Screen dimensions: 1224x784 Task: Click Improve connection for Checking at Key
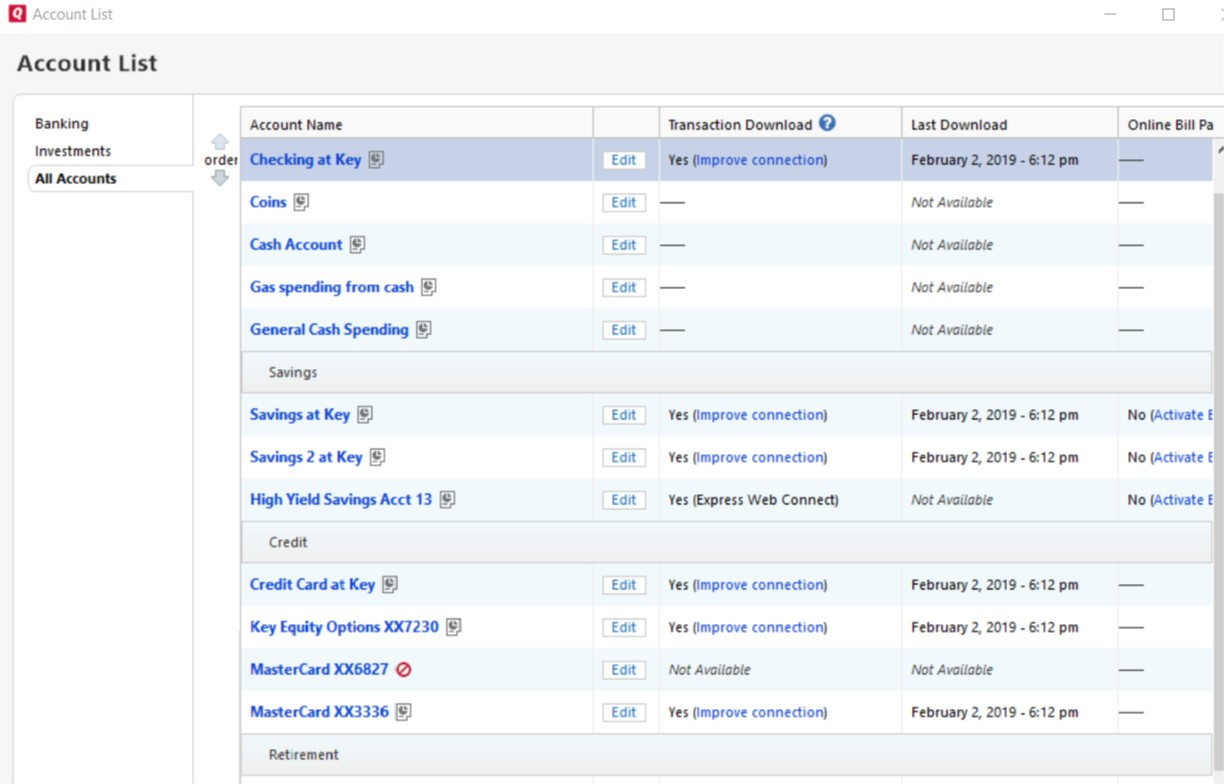pyautogui.click(x=760, y=160)
